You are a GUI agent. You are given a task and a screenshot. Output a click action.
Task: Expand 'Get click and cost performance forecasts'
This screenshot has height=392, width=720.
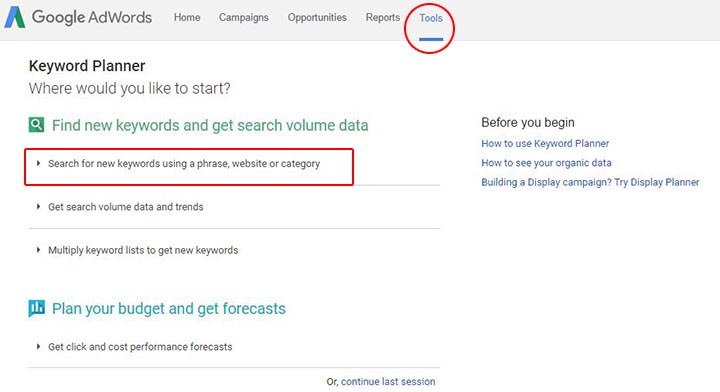coord(140,347)
